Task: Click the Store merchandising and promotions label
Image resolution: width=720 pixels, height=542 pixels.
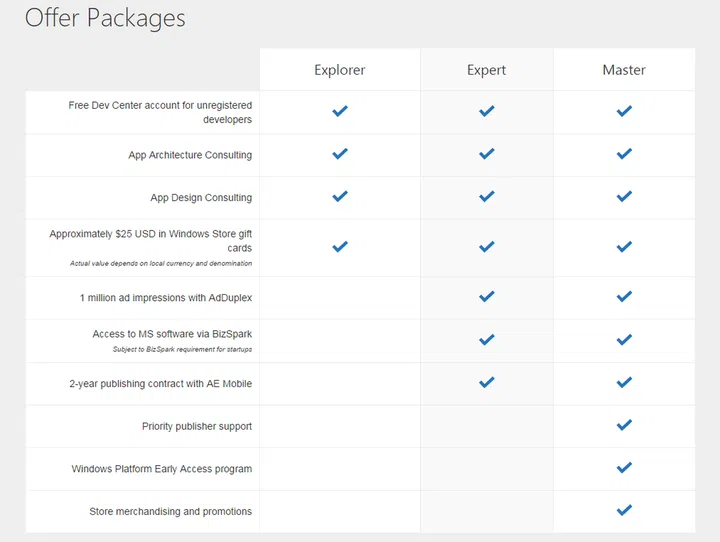Action: (x=170, y=512)
